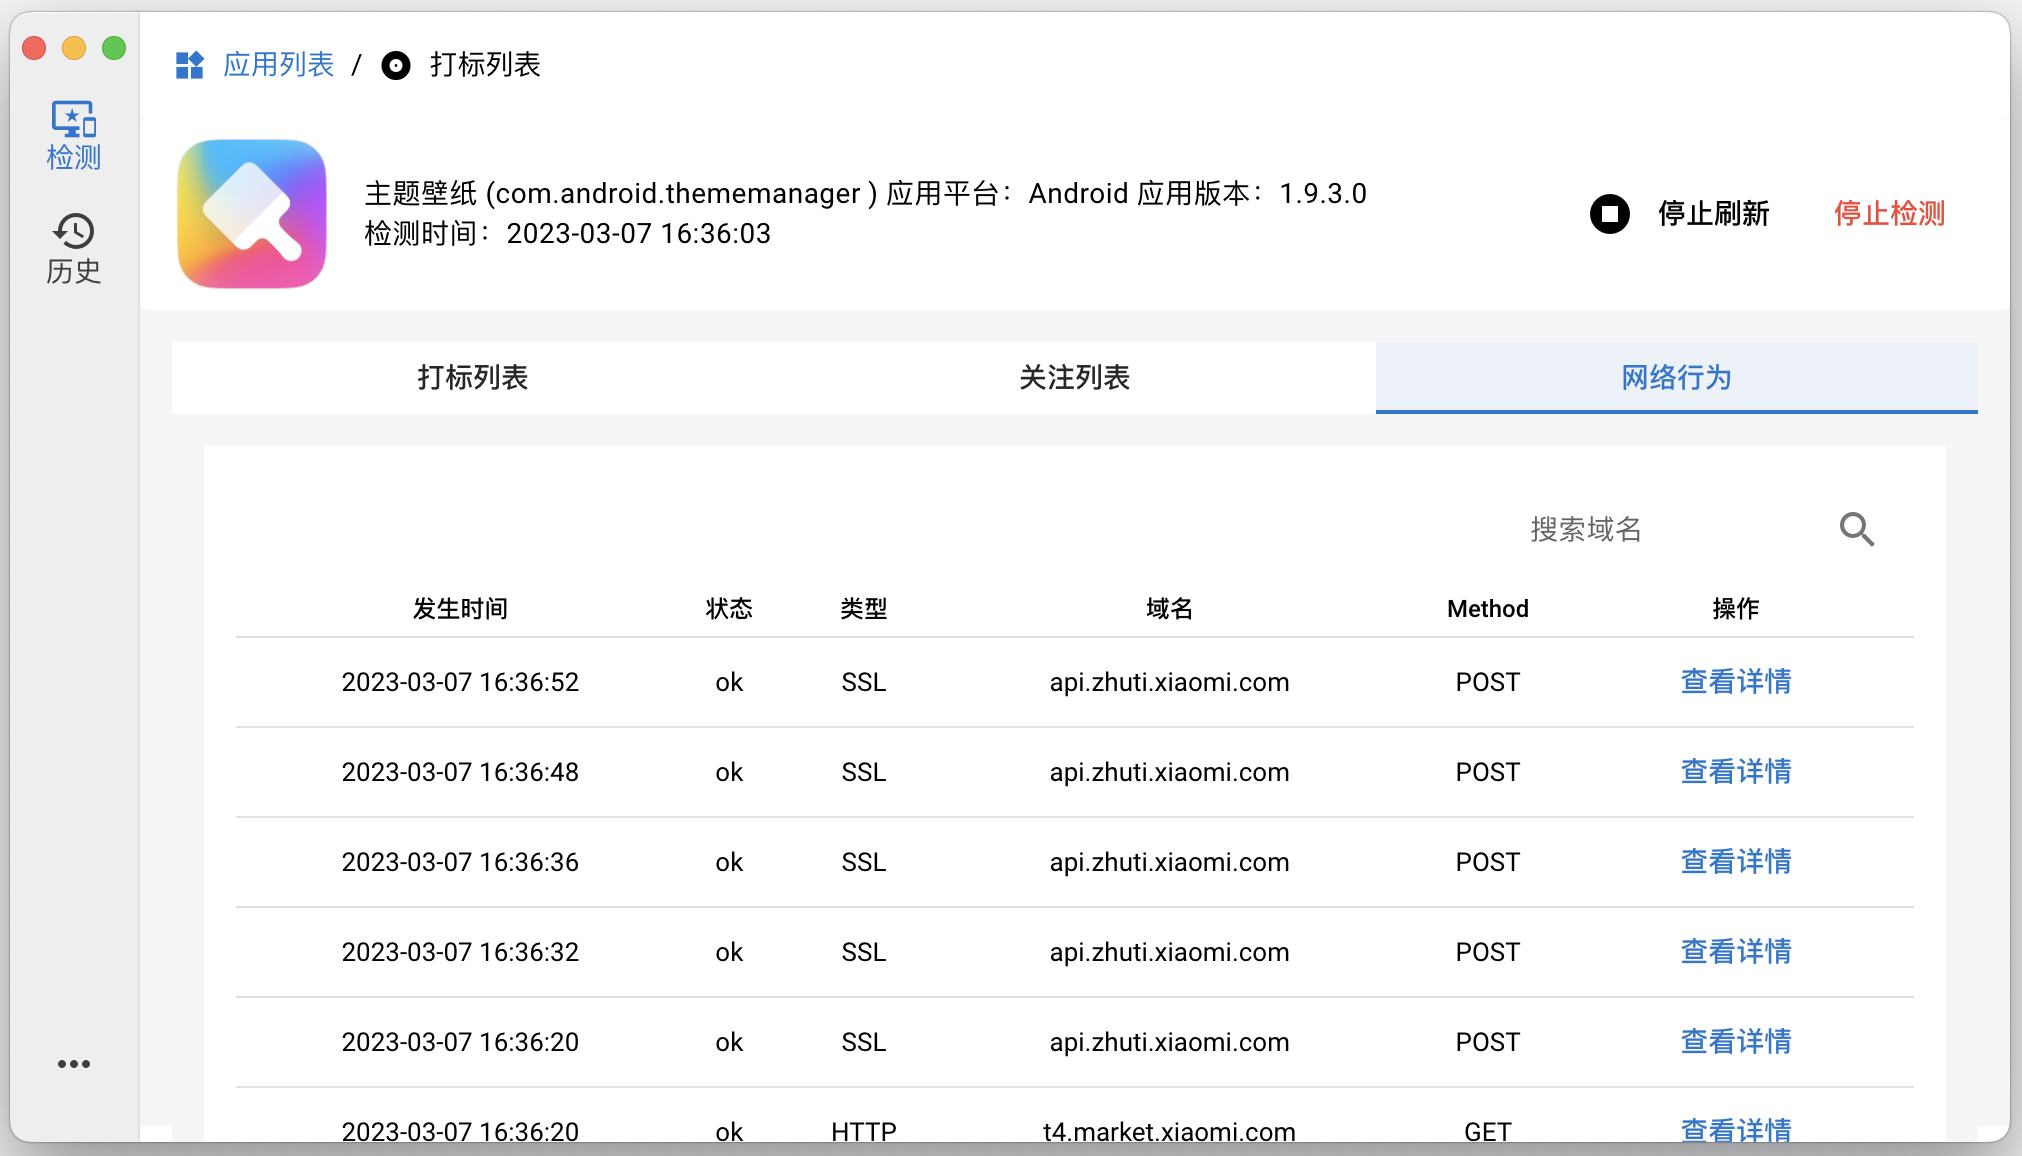Click 停止刷新 button label
The height and width of the screenshot is (1156, 2022).
(1714, 214)
